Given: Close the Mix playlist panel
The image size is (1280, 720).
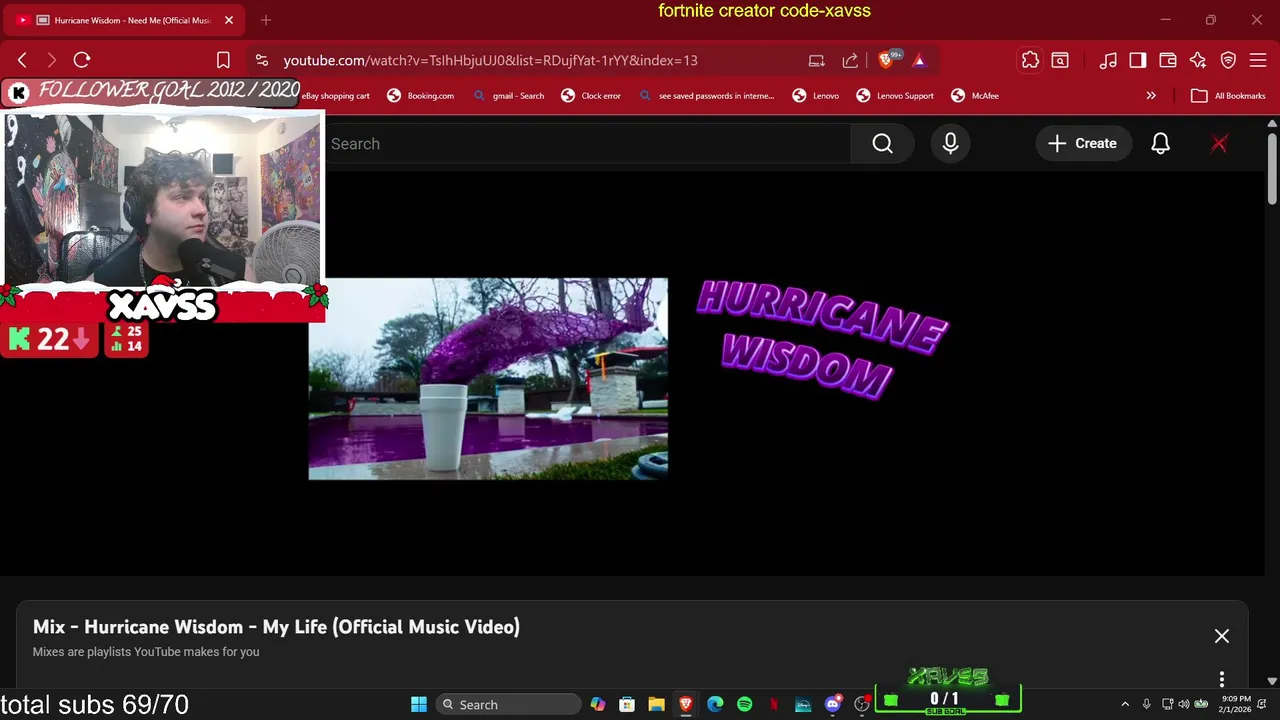Looking at the screenshot, I should click(x=1222, y=636).
